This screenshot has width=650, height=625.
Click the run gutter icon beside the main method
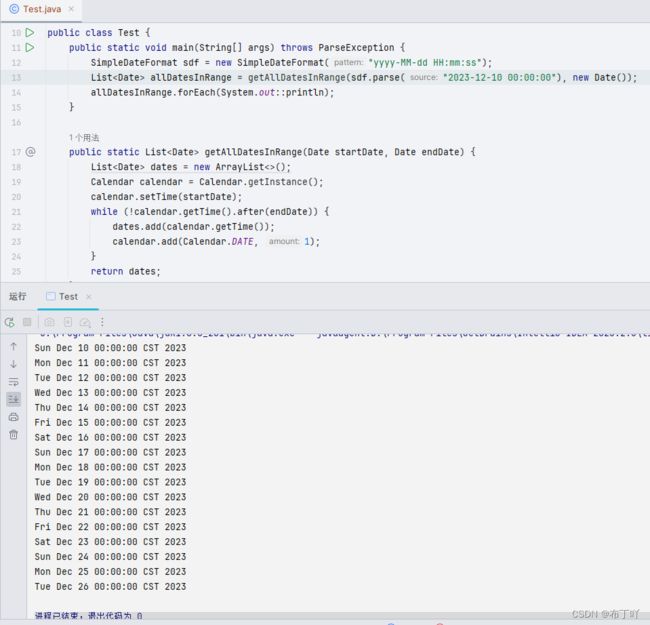coord(30,48)
